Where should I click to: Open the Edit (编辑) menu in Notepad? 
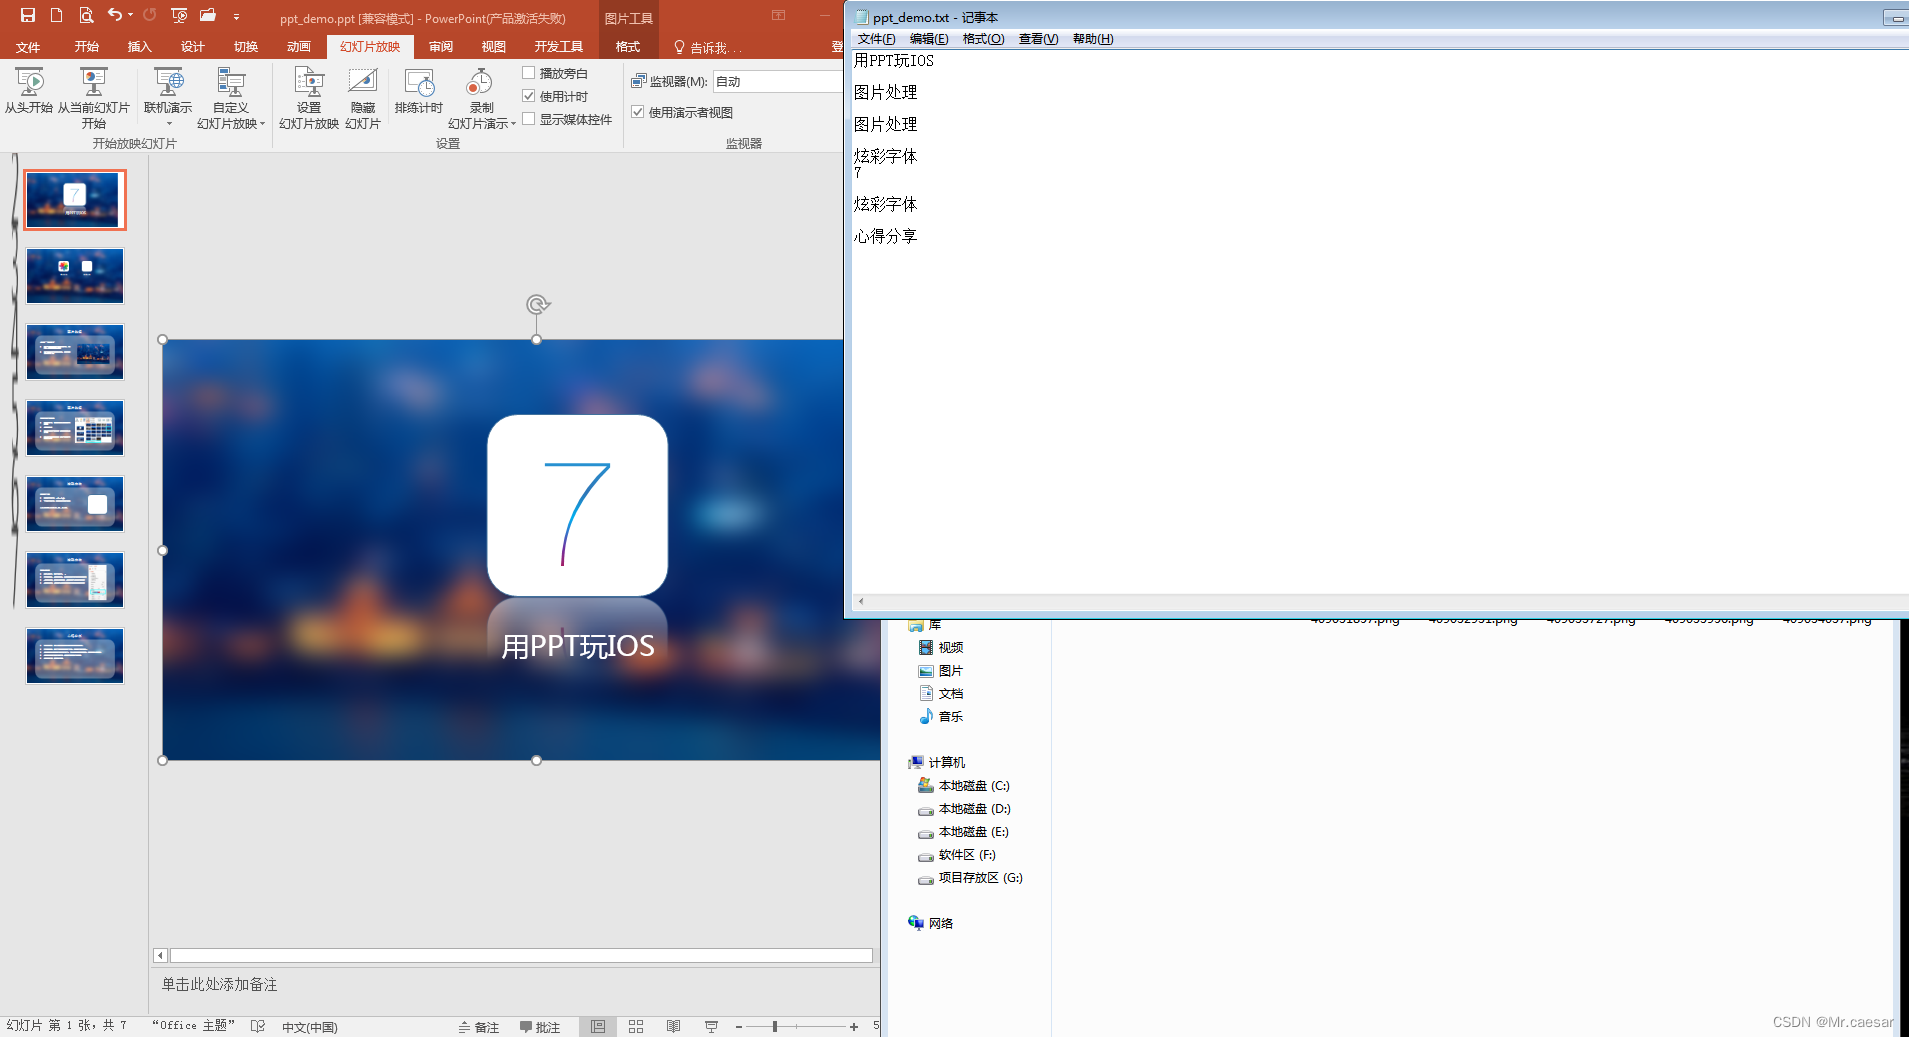[929, 39]
